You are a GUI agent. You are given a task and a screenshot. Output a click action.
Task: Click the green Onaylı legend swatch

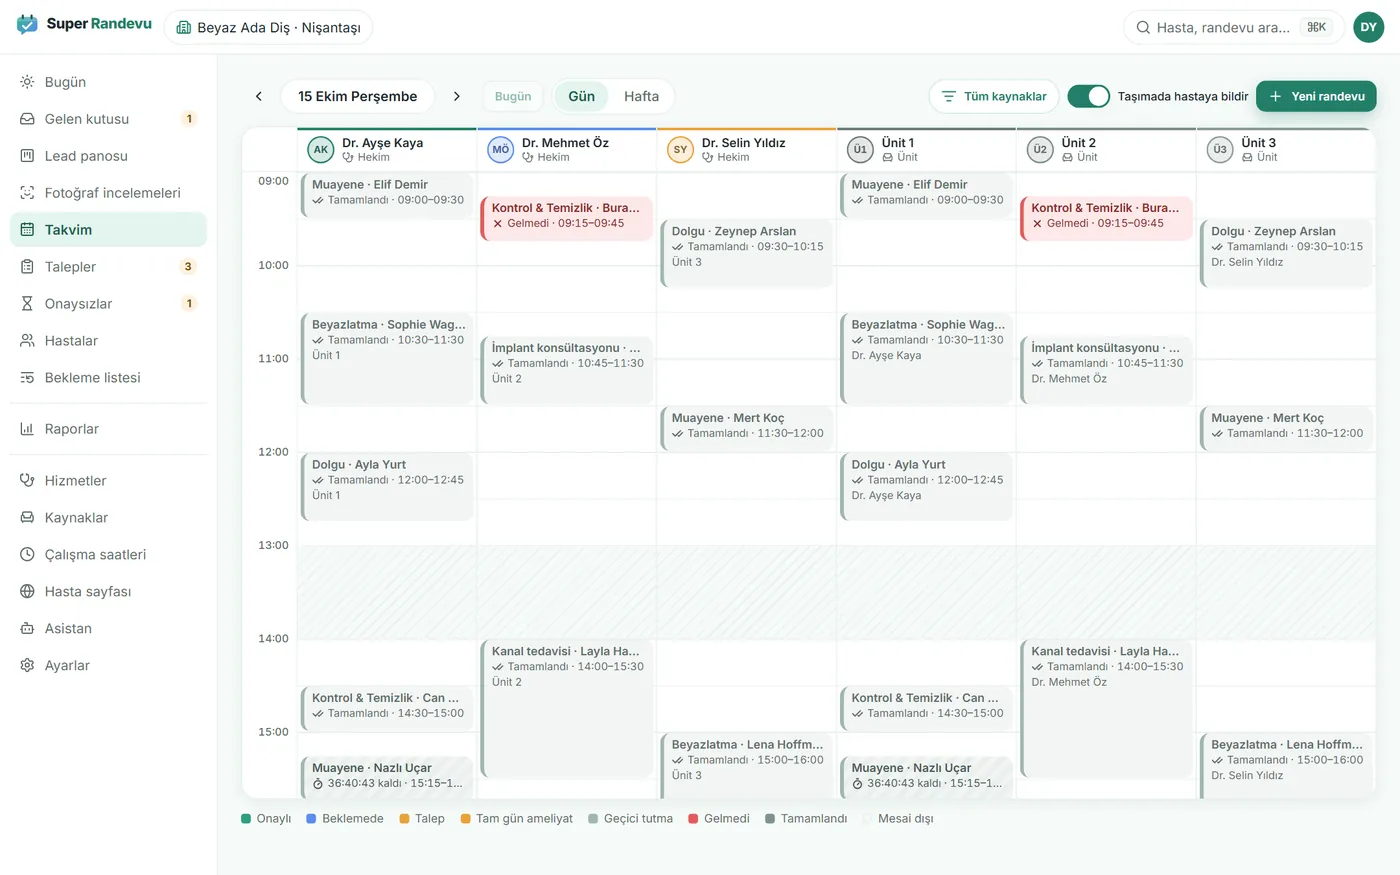click(246, 819)
